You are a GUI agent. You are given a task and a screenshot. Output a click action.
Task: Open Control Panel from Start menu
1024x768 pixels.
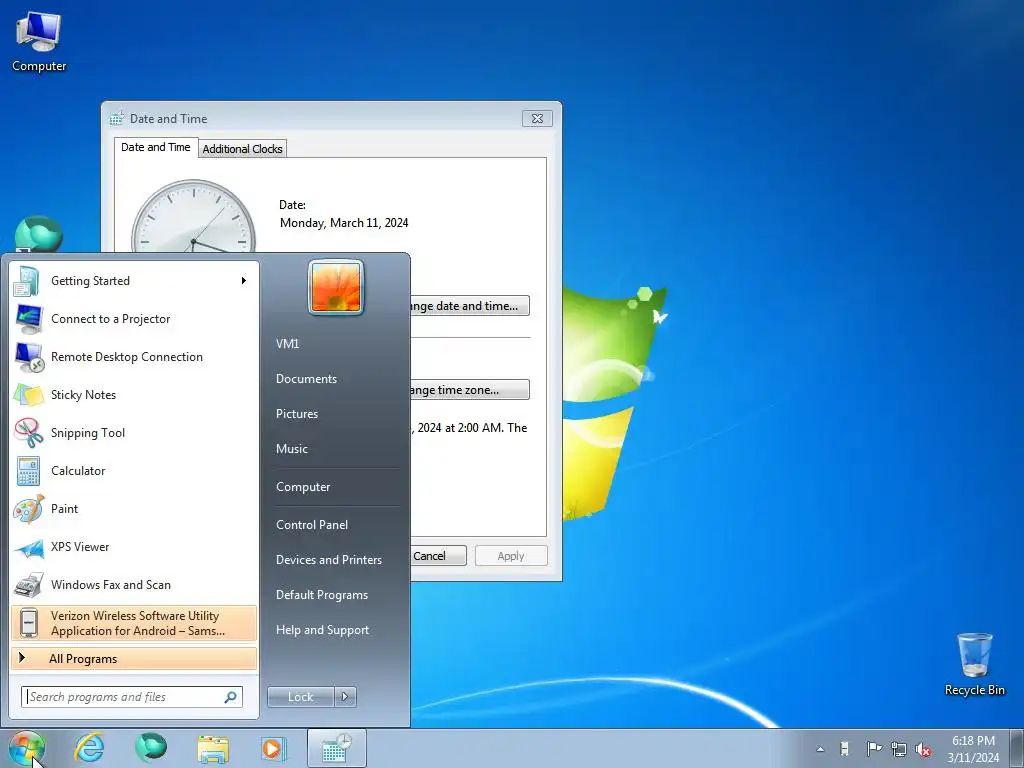tap(312, 524)
